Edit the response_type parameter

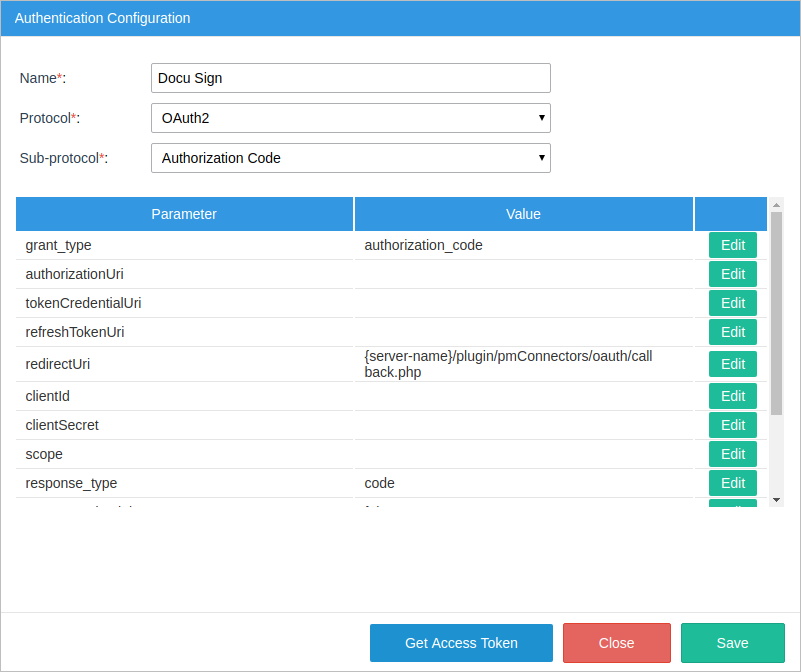[x=732, y=483]
